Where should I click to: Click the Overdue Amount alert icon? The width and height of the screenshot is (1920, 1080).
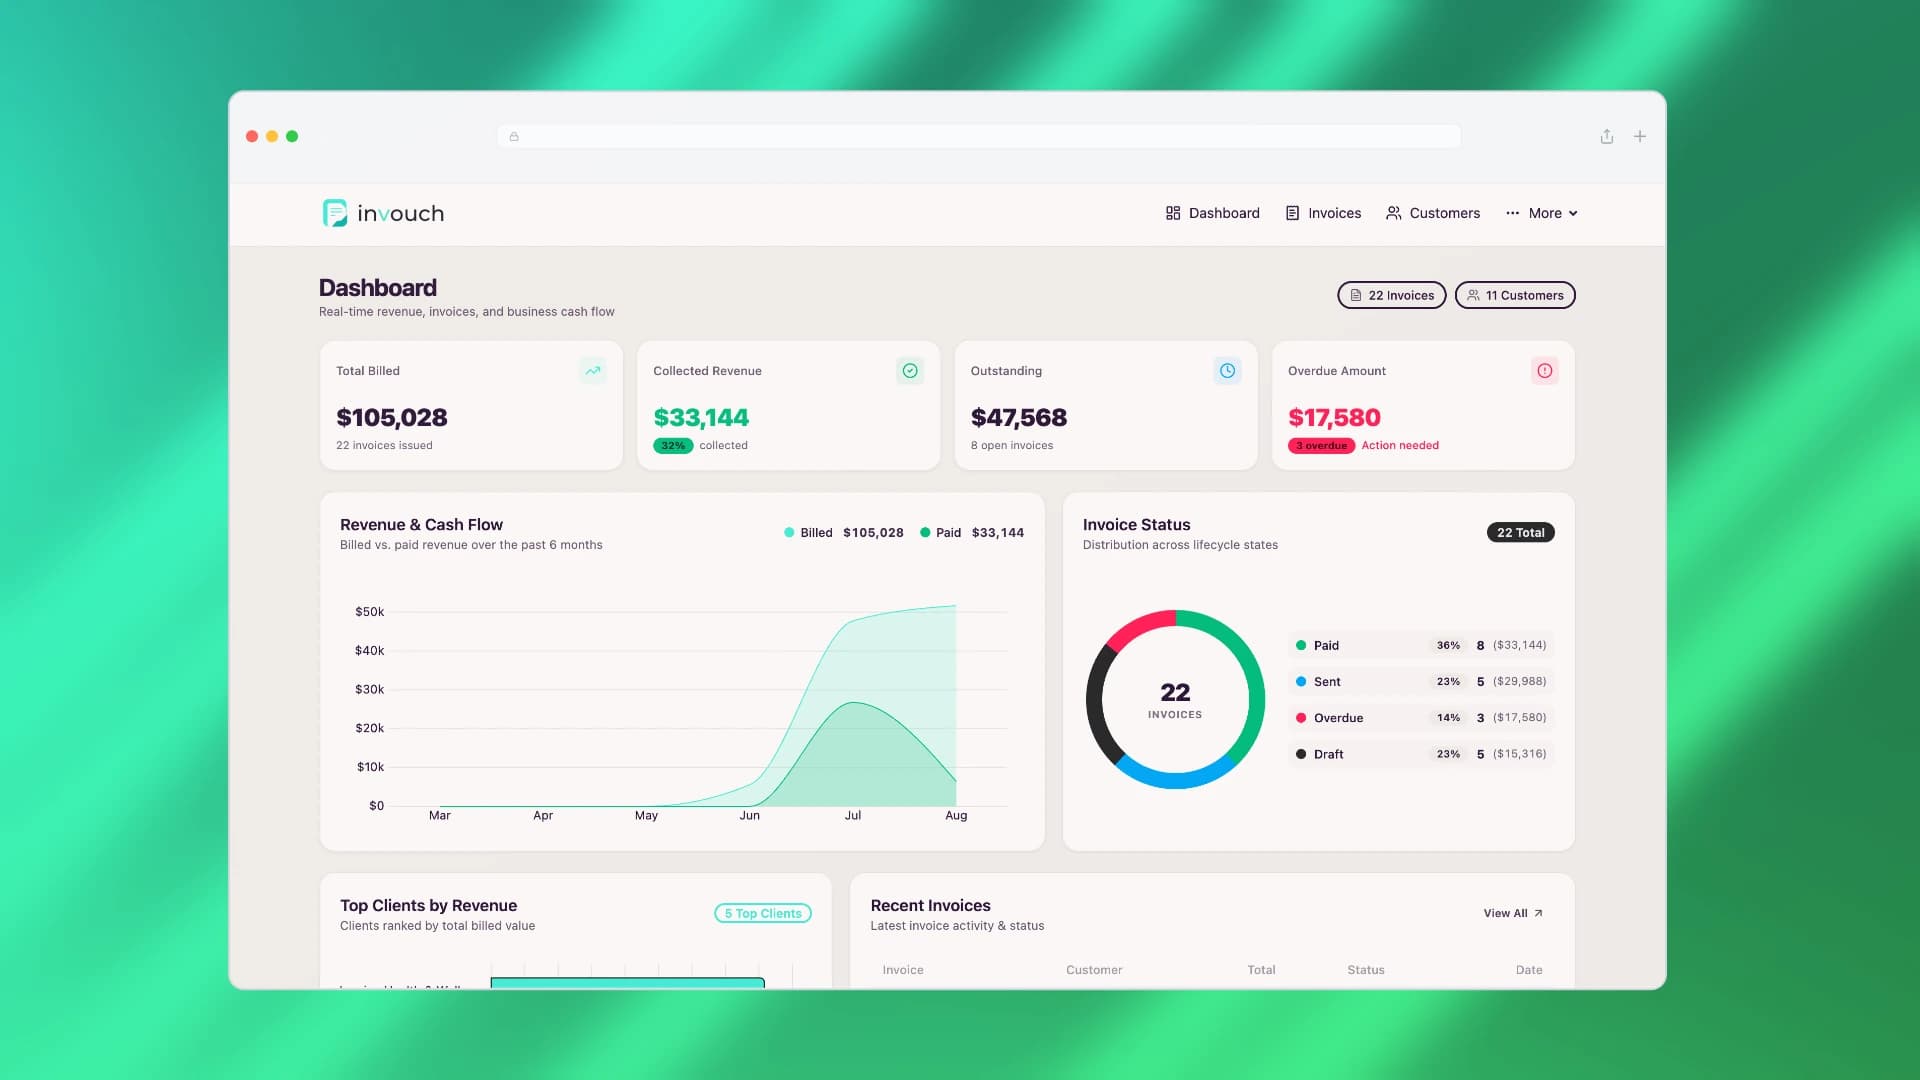tap(1545, 371)
